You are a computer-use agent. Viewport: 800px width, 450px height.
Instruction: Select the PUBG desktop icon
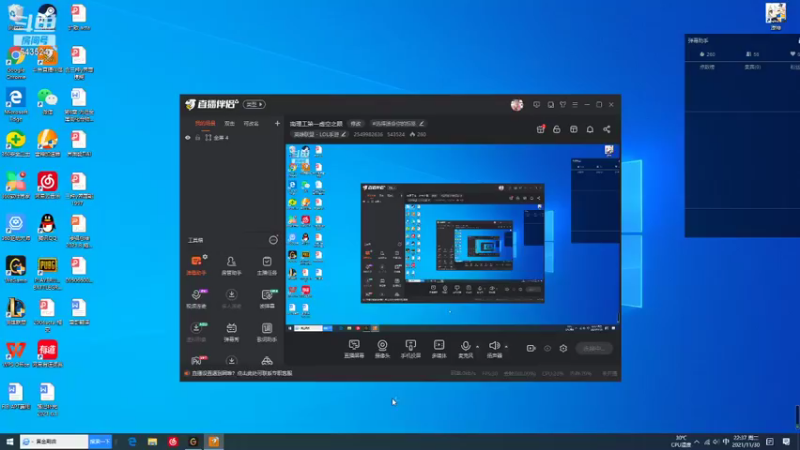pyautogui.click(x=47, y=273)
